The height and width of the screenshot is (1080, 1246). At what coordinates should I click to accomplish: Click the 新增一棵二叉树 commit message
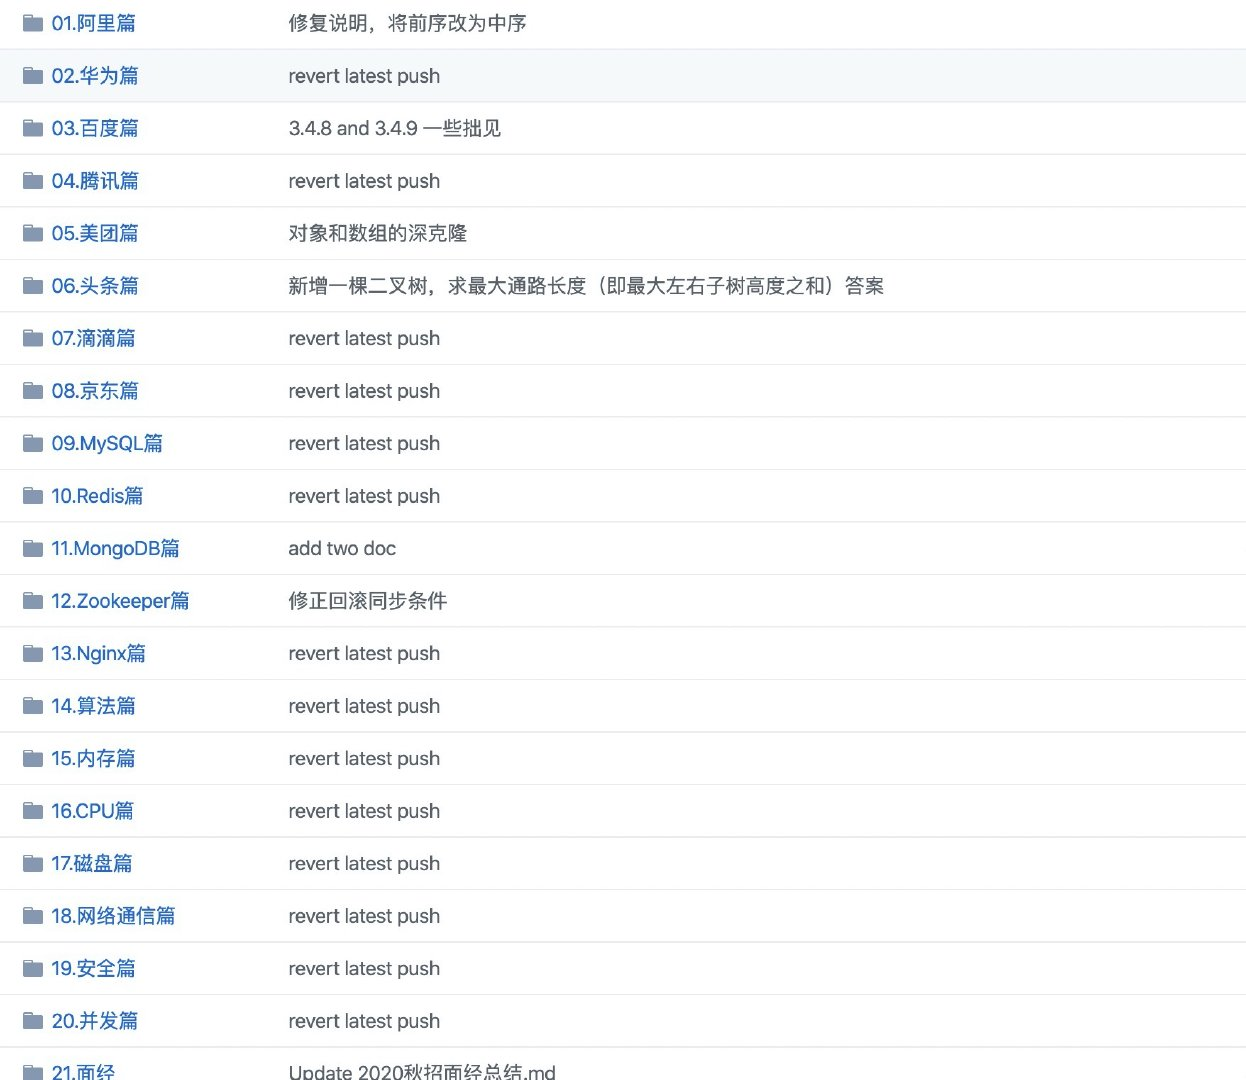[586, 286]
